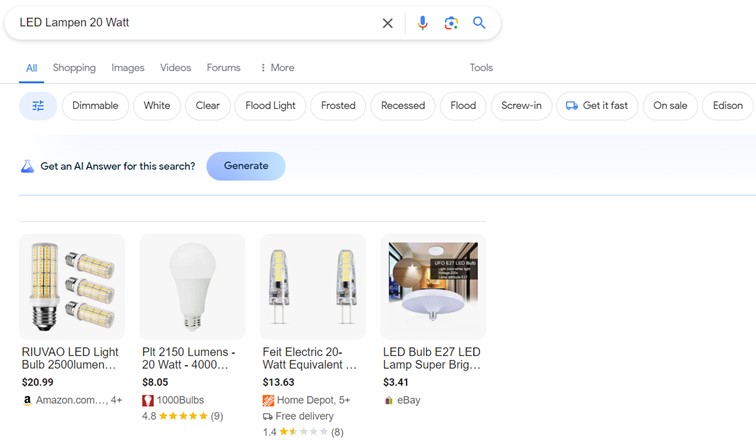756x446 pixels.
Task: Click the eBay seller logo icon
Action: 389,400
